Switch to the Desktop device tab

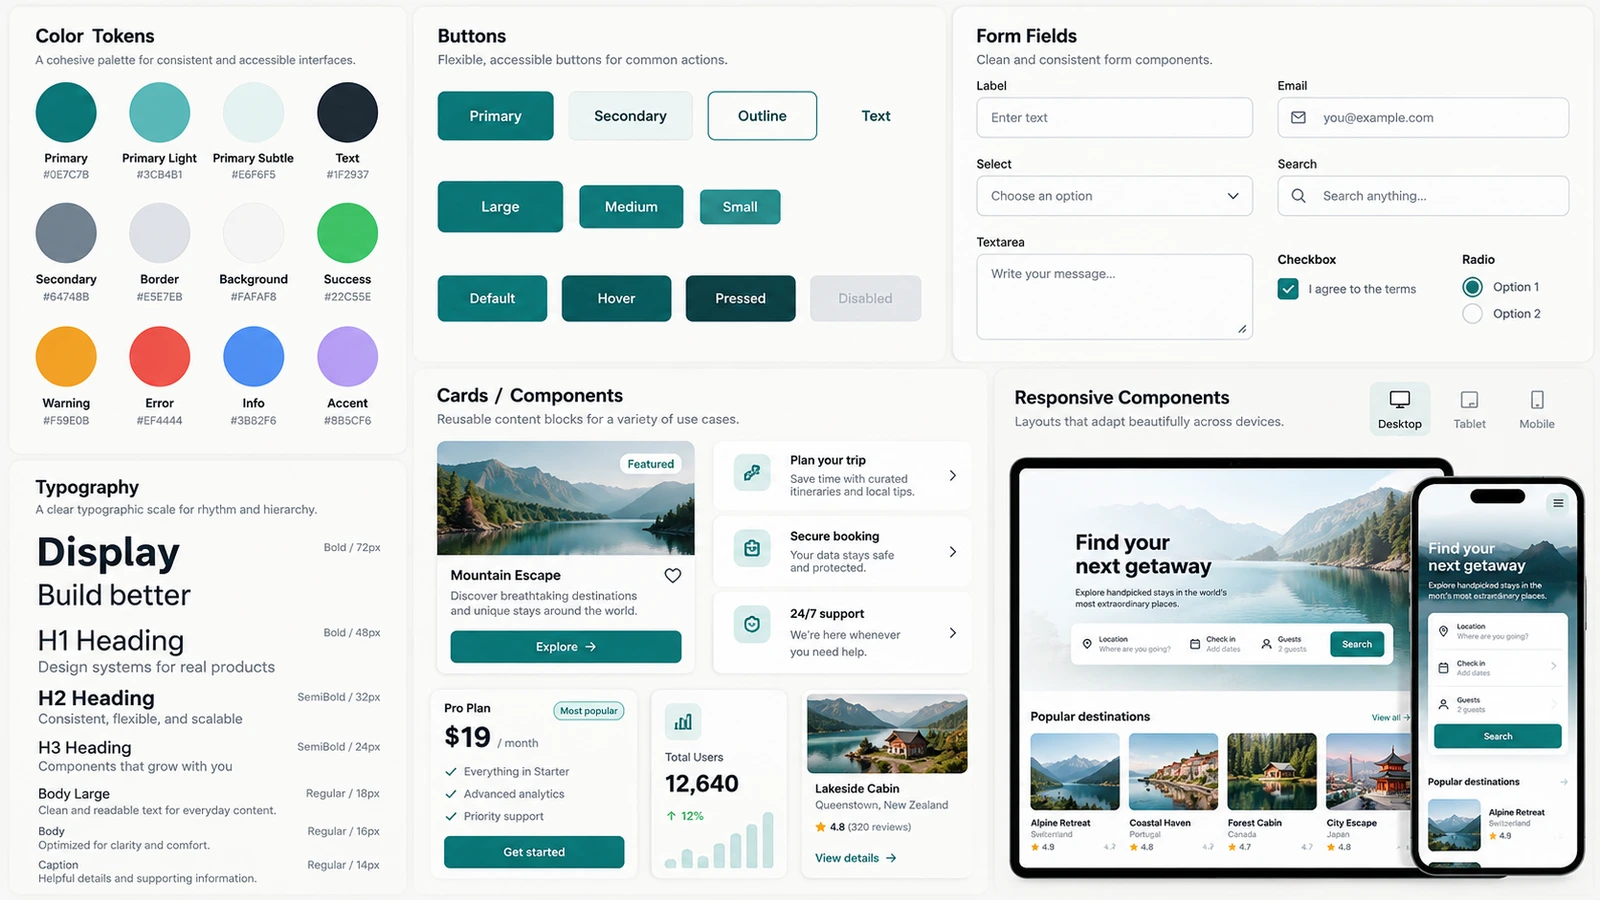click(x=1399, y=409)
